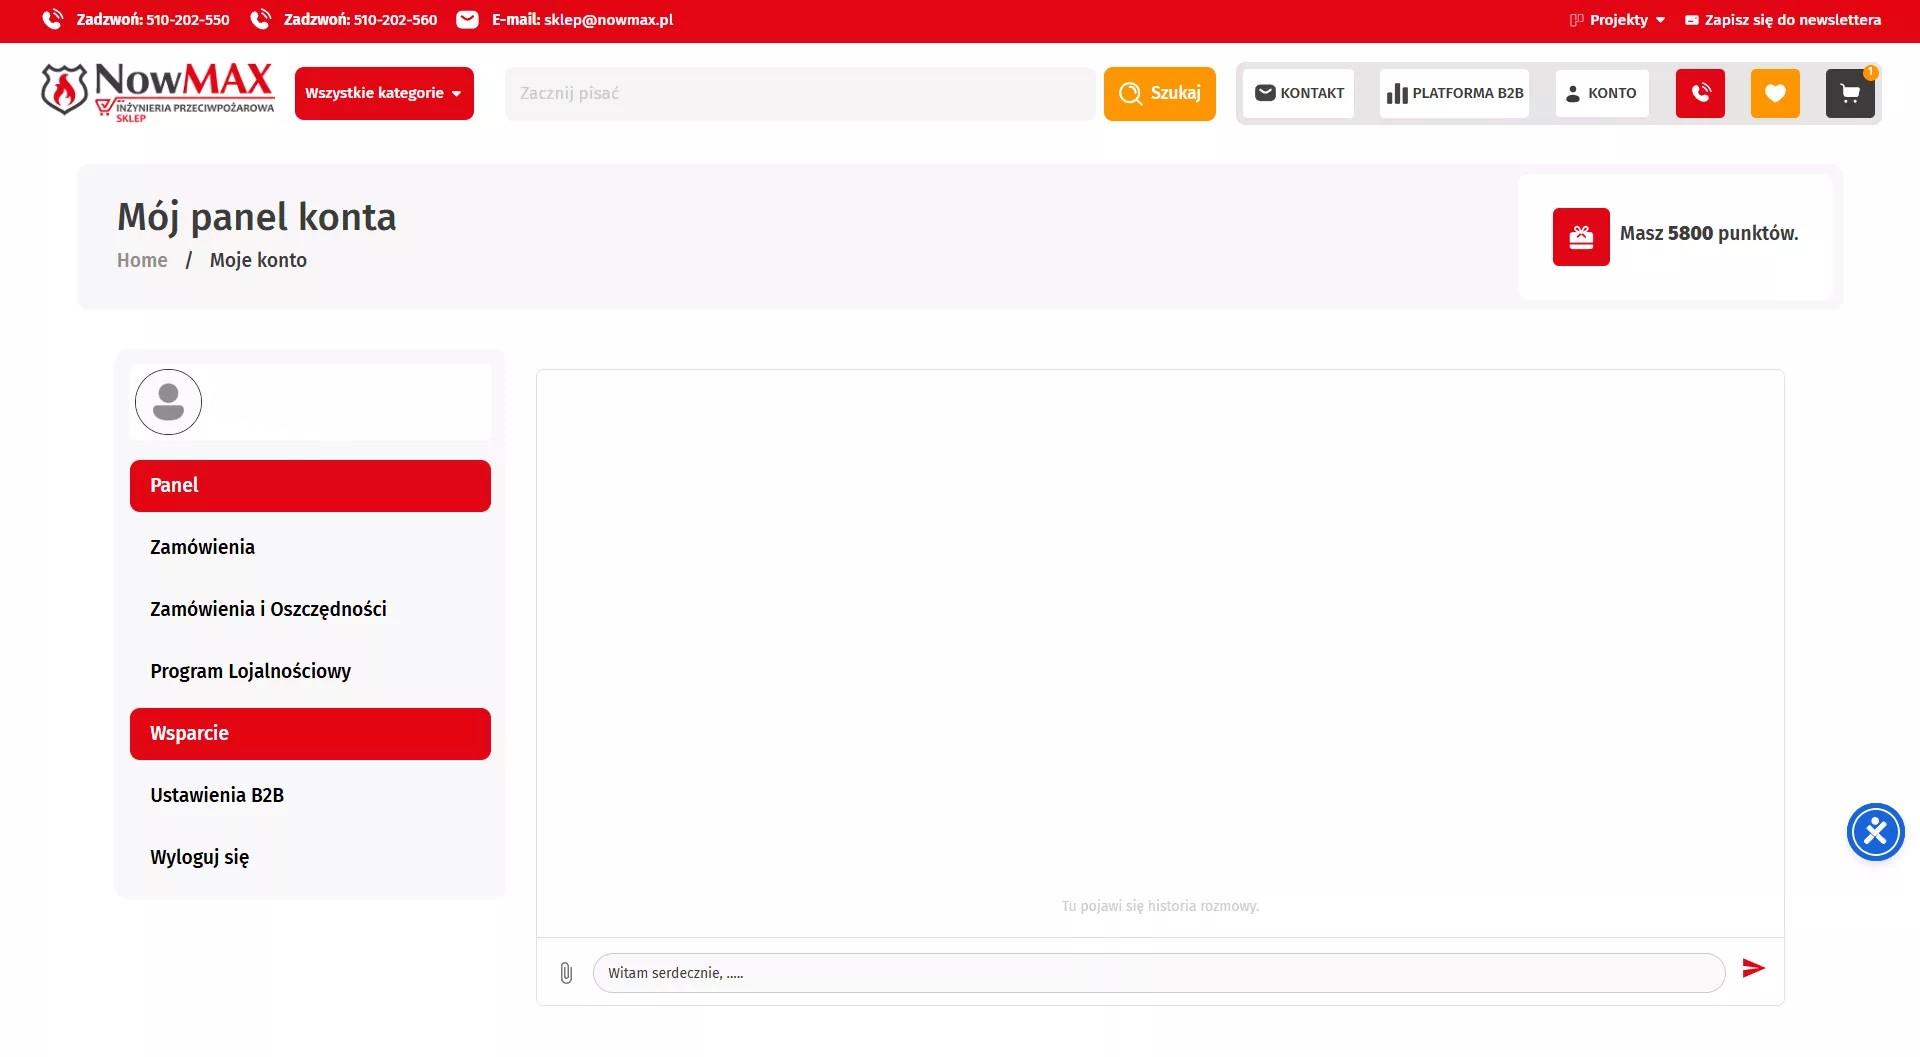The image size is (1920, 1057).
Task: Focus the chat message input field
Action: point(1158,973)
